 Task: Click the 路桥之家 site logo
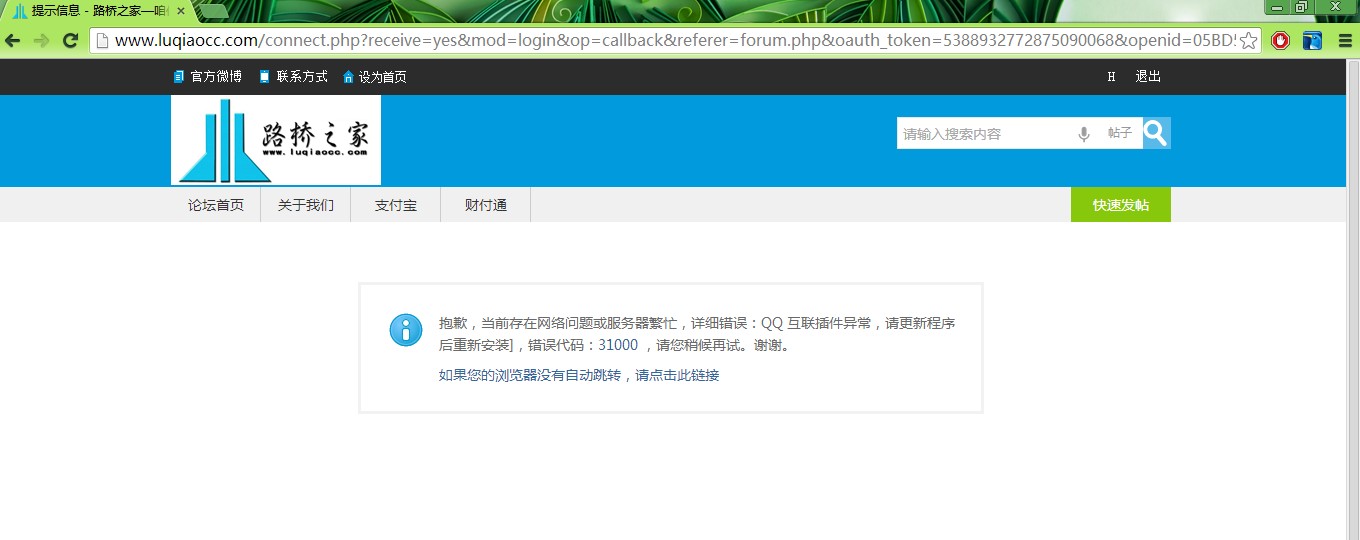tap(276, 140)
